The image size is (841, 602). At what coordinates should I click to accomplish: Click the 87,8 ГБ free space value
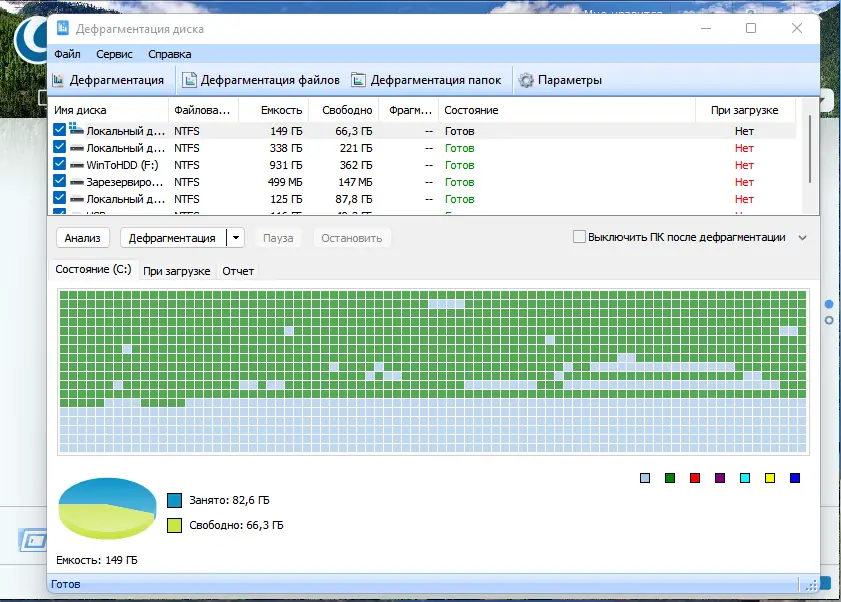click(353, 199)
